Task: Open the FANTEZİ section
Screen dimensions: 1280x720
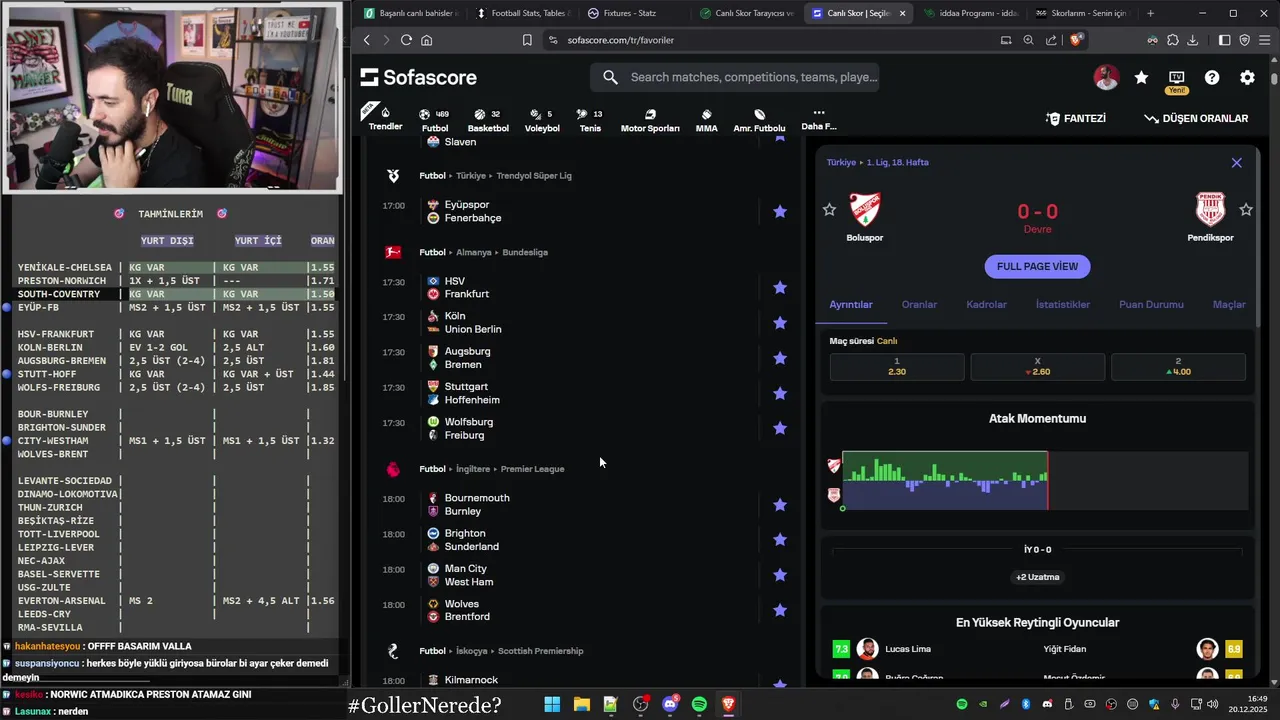Action: [1075, 118]
